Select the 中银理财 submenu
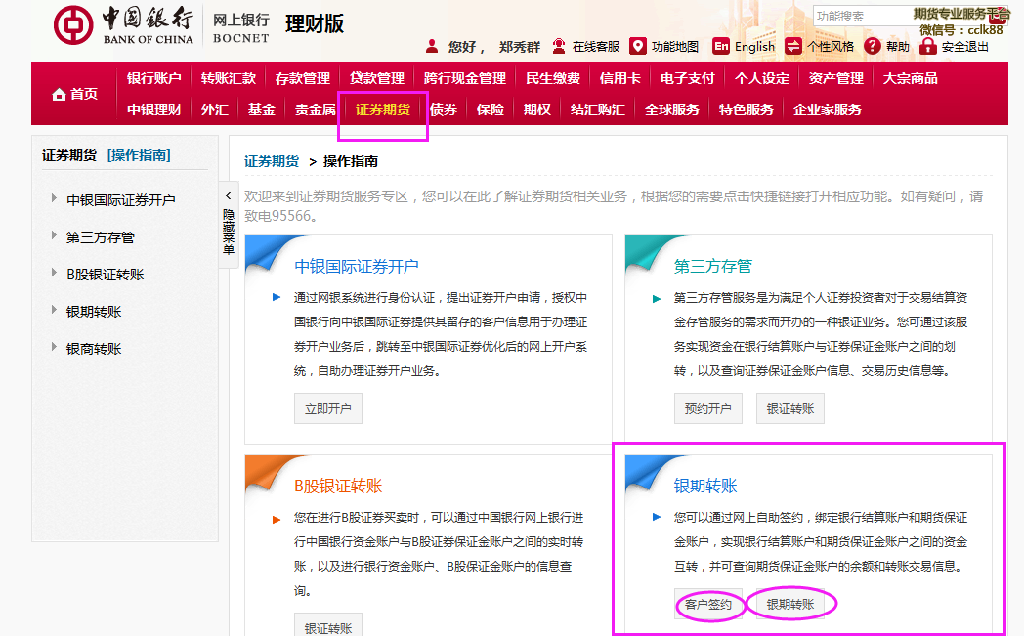1024x636 pixels. [x=154, y=110]
